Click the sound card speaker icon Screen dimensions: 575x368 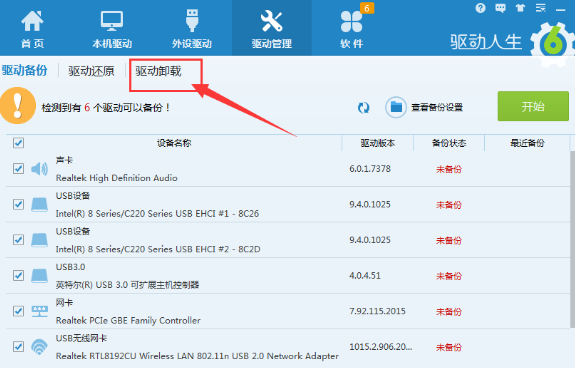(x=39, y=169)
